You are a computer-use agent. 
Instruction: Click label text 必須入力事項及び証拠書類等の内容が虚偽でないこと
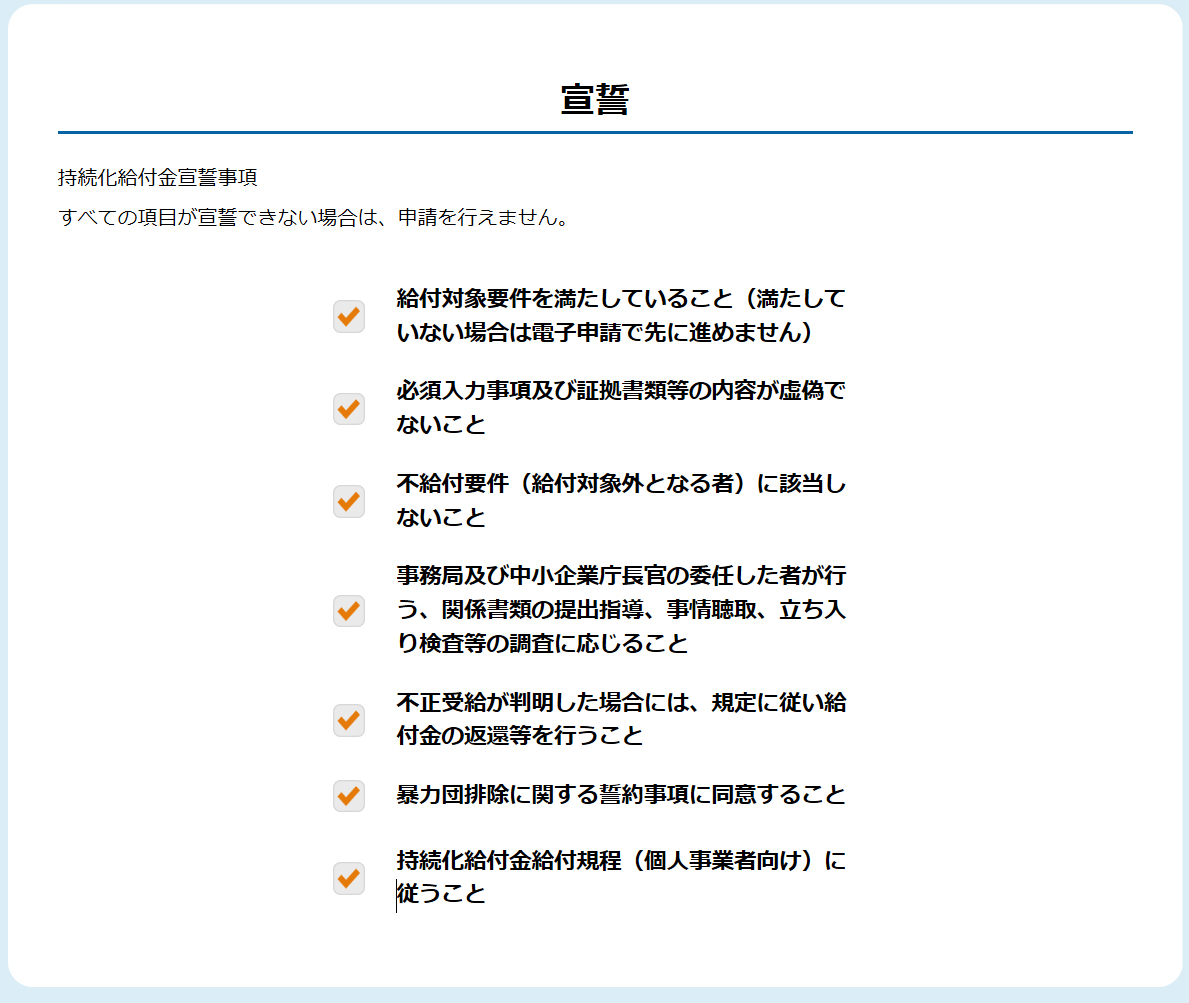pos(620,408)
